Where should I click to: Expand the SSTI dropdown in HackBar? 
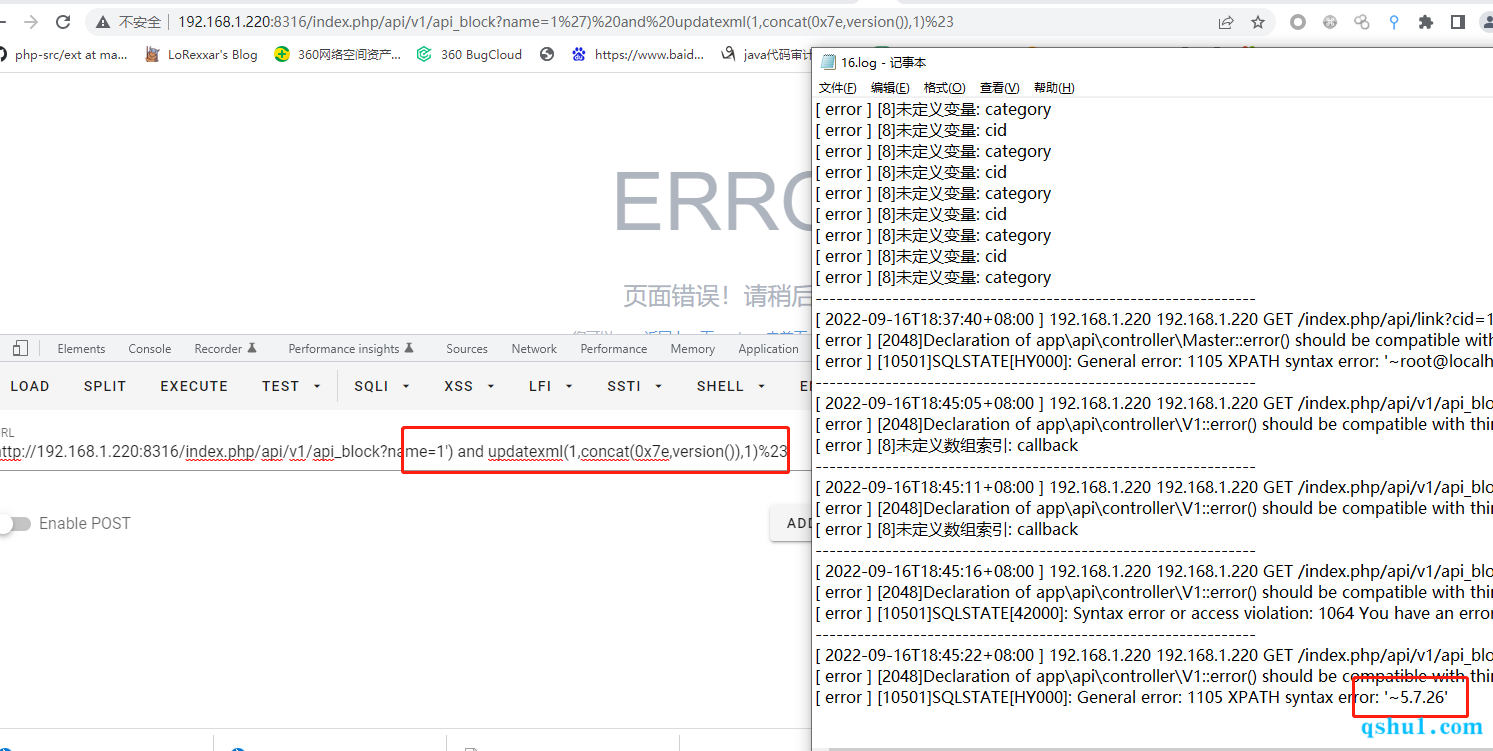click(634, 386)
